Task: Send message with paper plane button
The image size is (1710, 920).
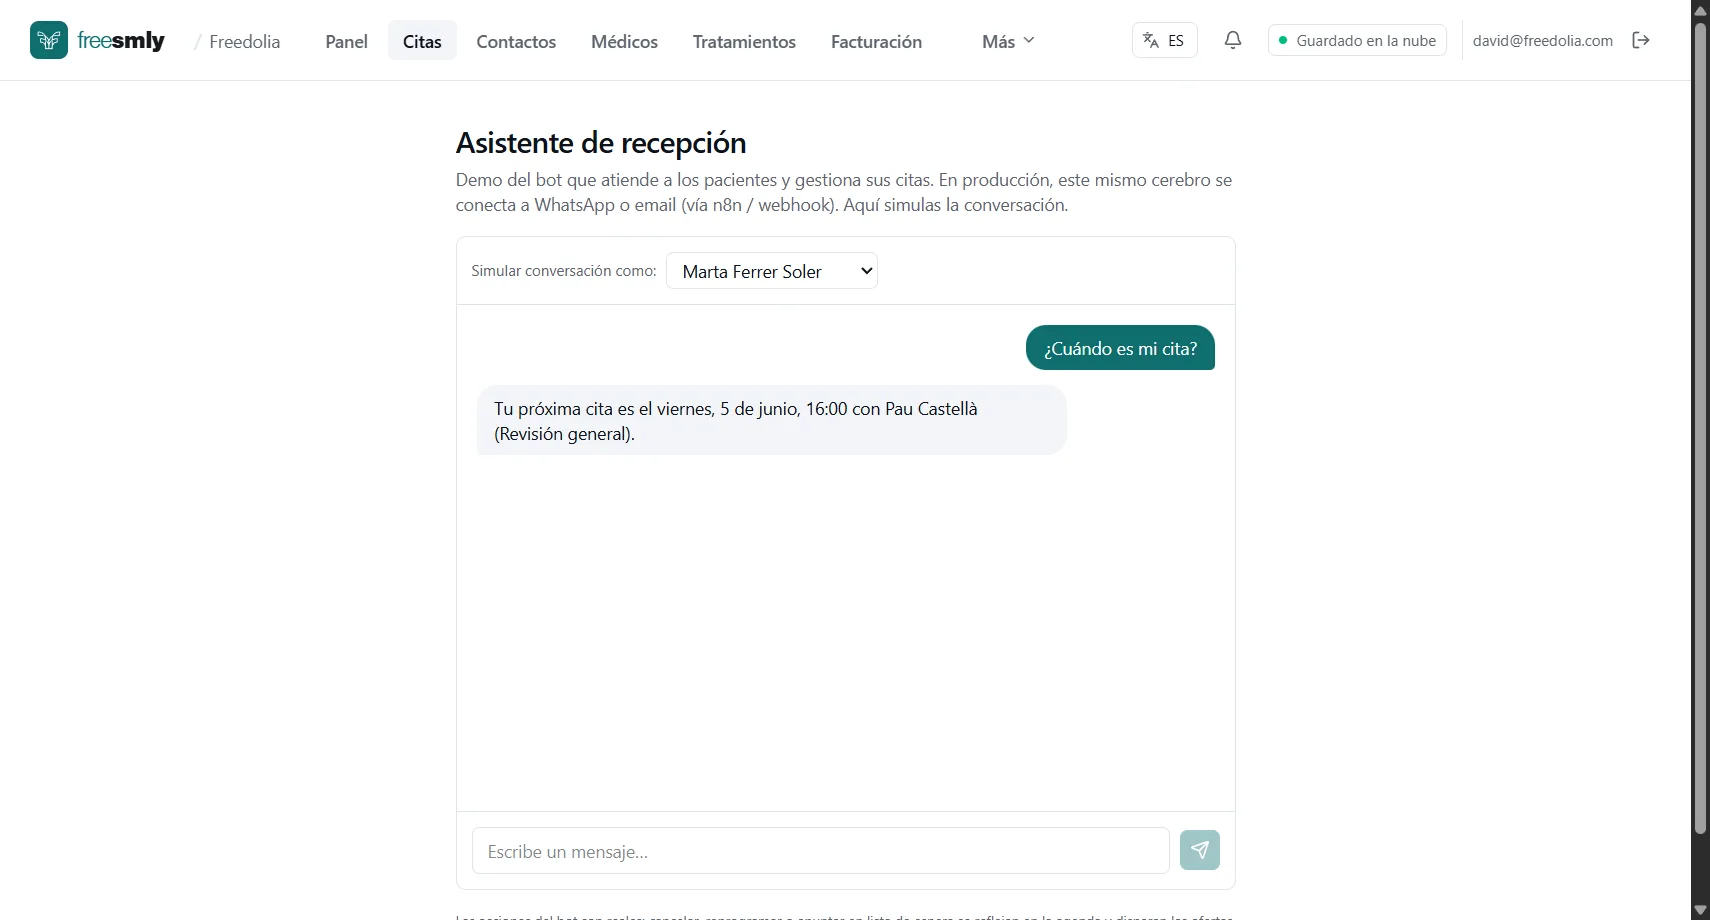Action: coord(1200,850)
